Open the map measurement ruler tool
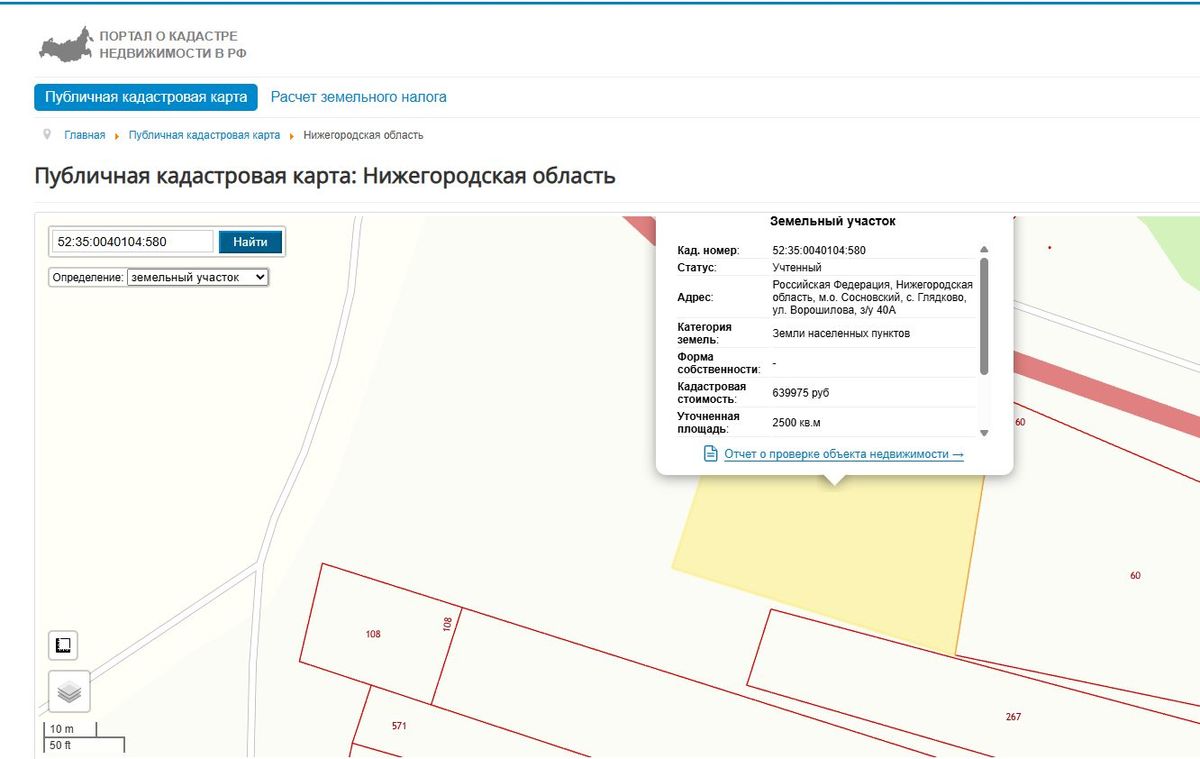The height and width of the screenshot is (759, 1200). (x=64, y=645)
